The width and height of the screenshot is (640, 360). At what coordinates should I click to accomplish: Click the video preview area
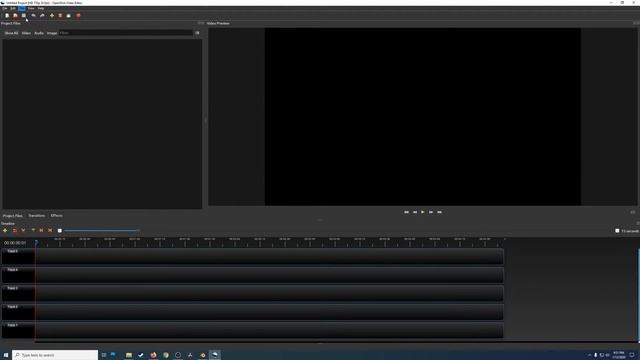(x=423, y=117)
